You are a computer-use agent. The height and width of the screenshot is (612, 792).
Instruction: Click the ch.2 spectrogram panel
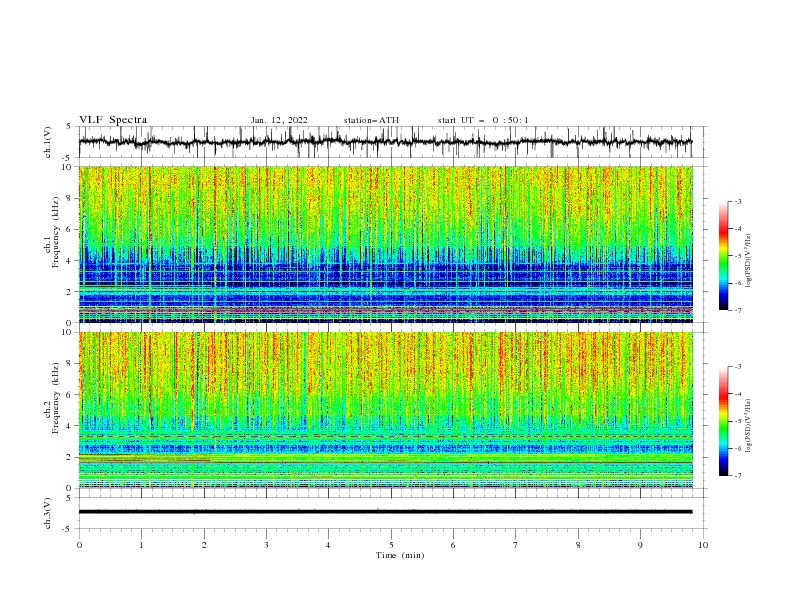pyautogui.click(x=386, y=410)
